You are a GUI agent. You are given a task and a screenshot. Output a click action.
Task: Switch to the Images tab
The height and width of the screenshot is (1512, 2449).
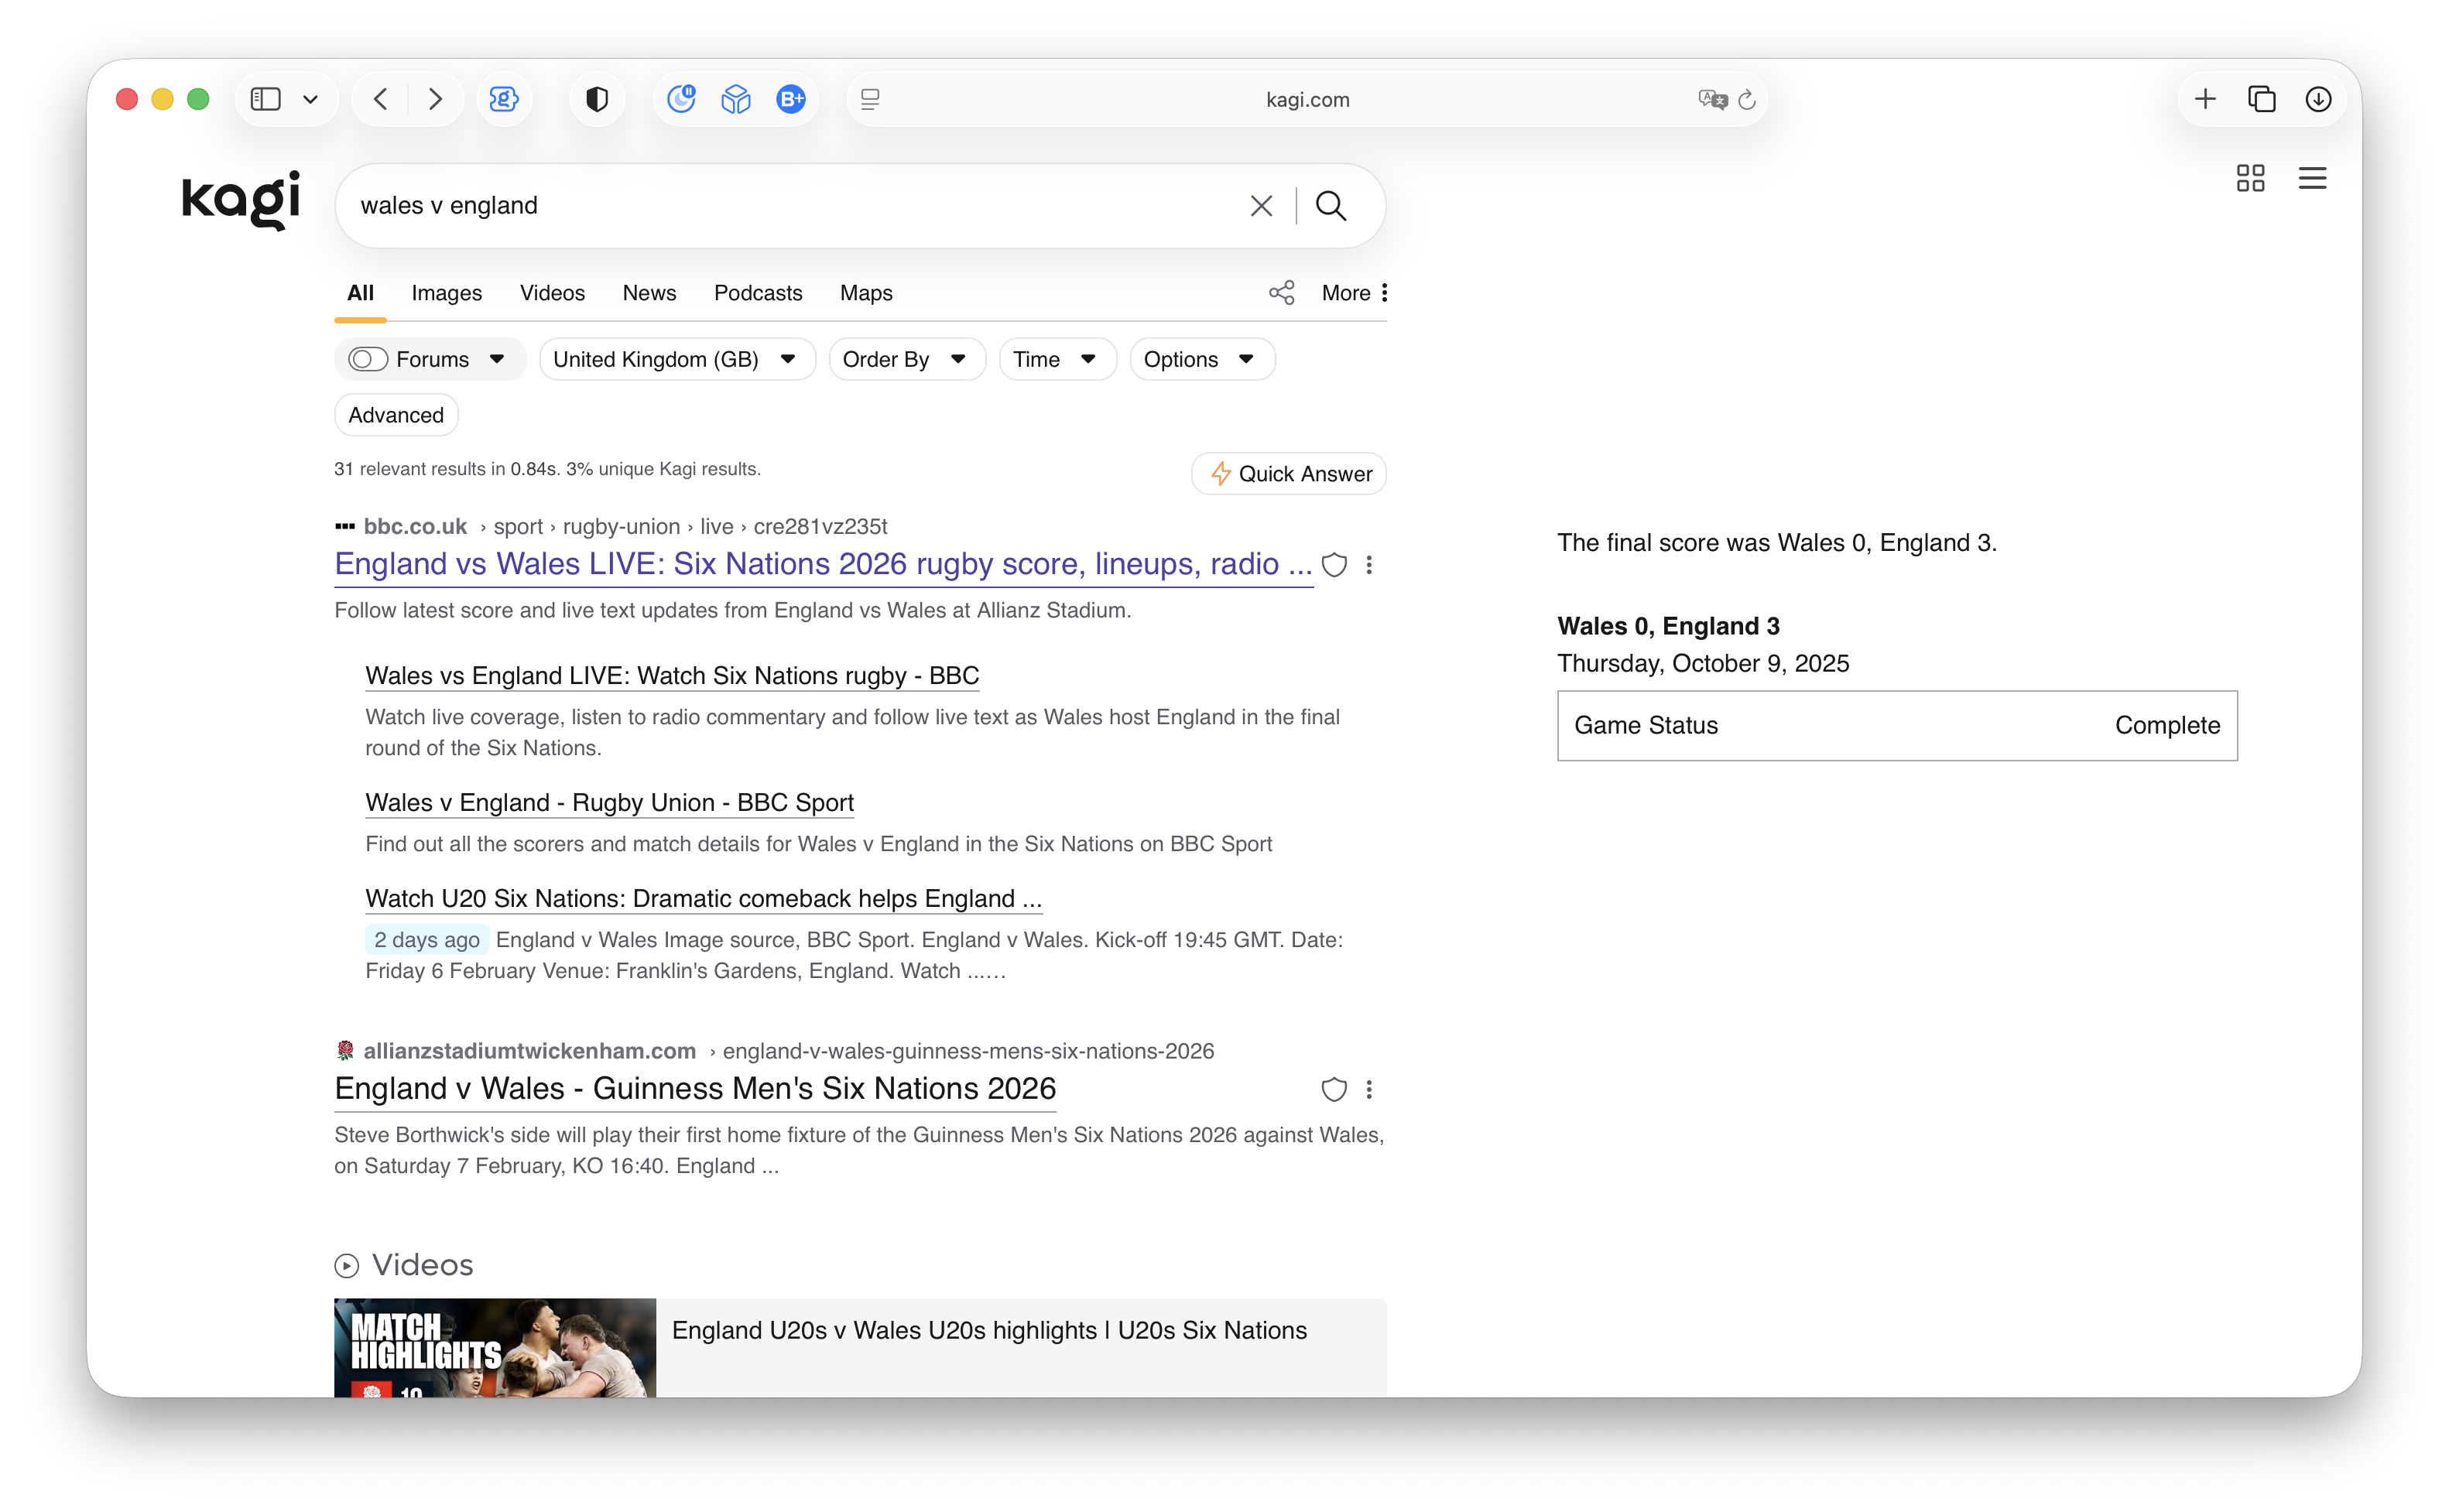coord(446,293)
